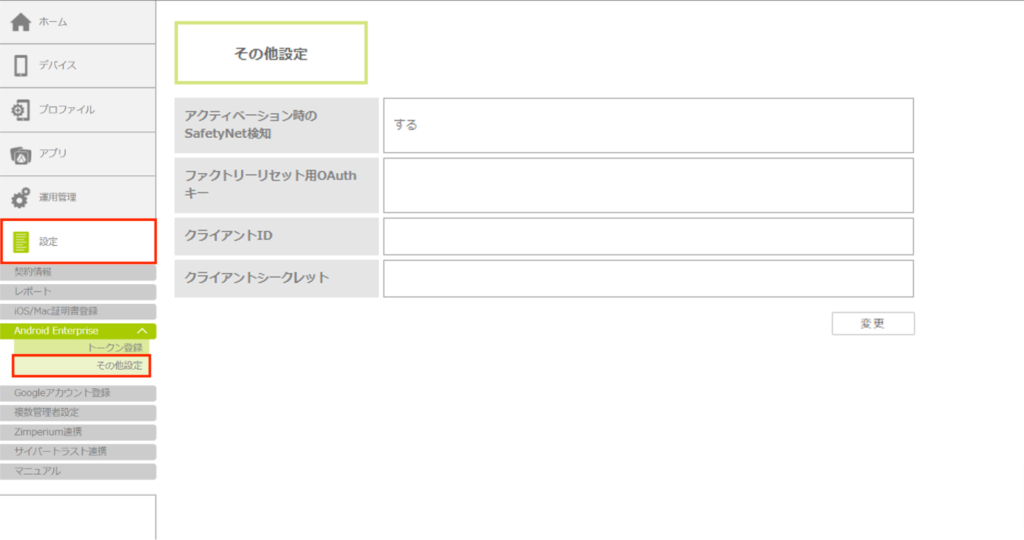
Task: Collapse the Android Enterprise section
Action: 142,331
